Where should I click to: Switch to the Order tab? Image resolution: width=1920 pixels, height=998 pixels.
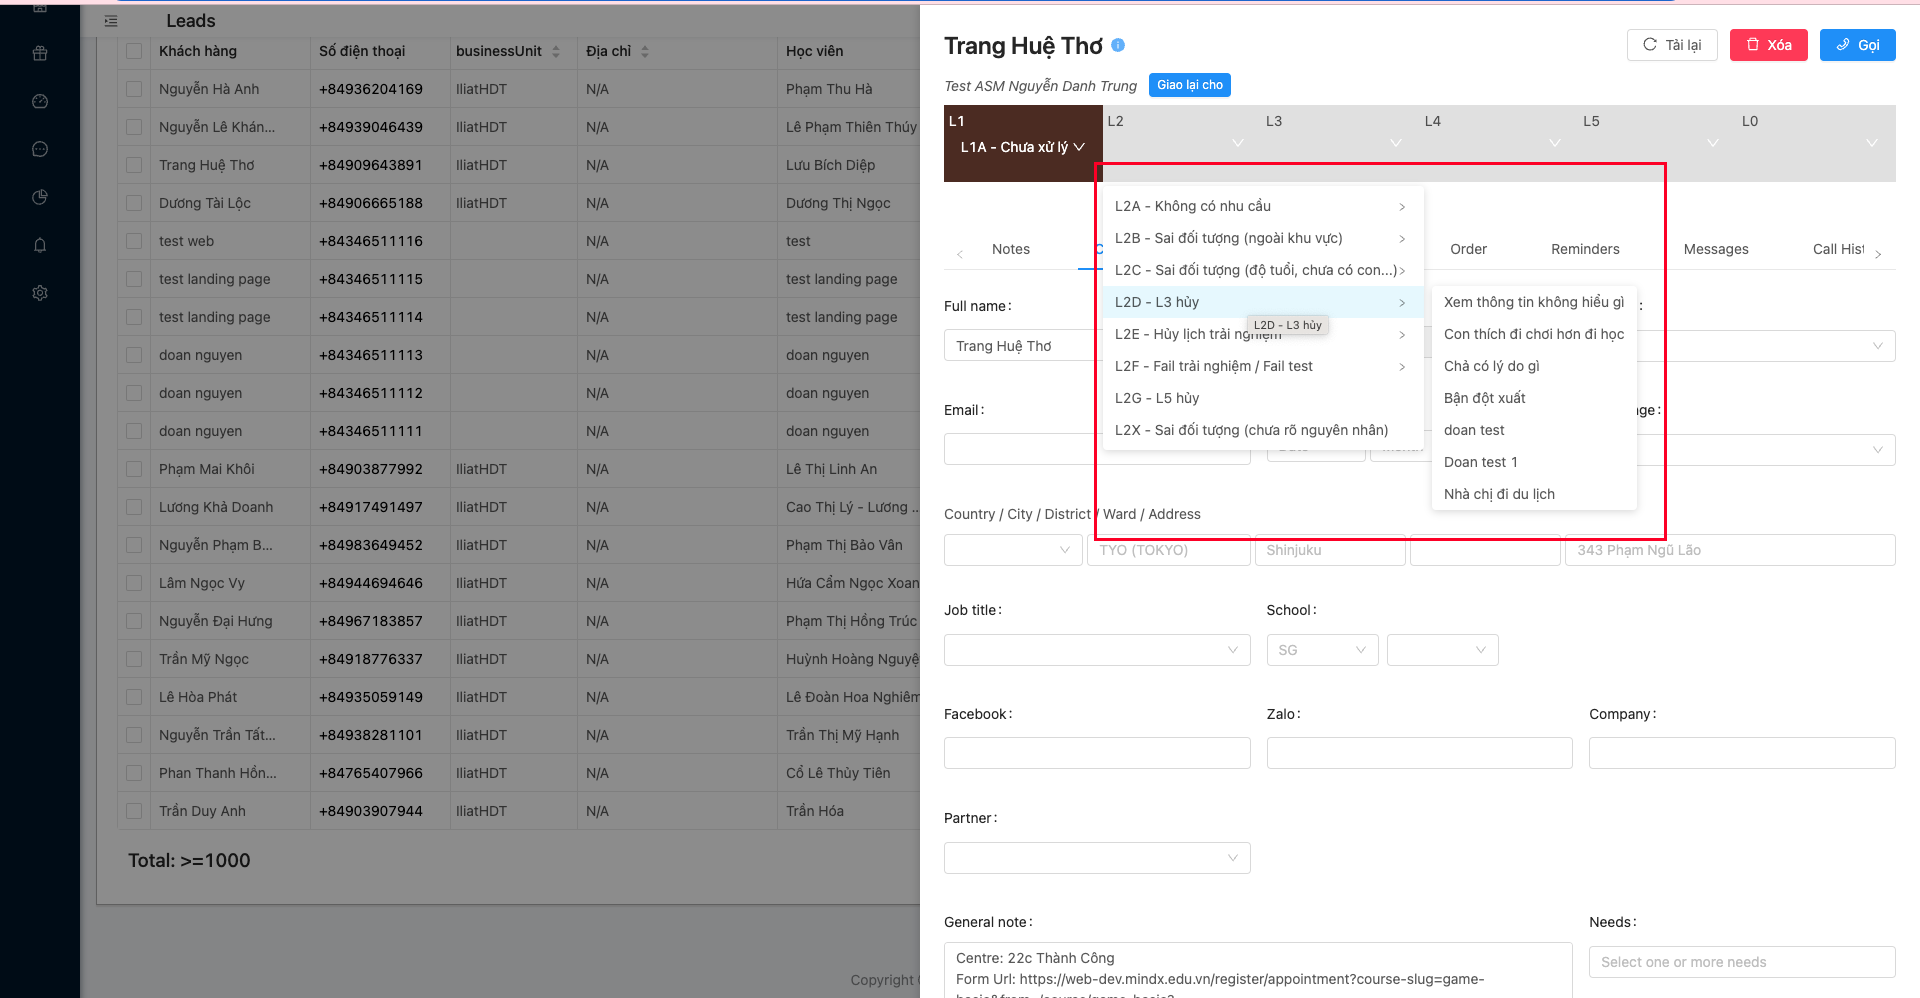click(1468, 249)
